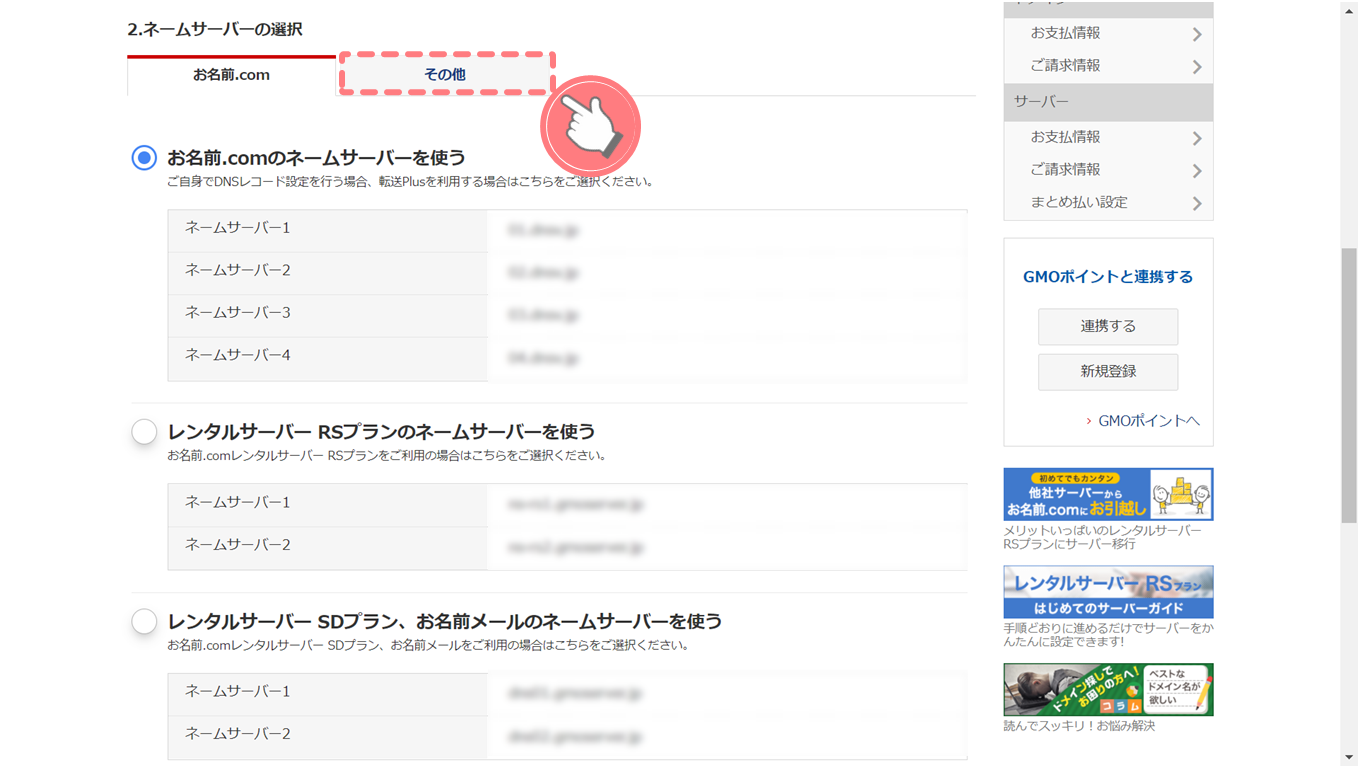The image size is (1358, 768).
Task: Open the GMOポイントと連携する heading
Action: click(x=1108, y=277)
